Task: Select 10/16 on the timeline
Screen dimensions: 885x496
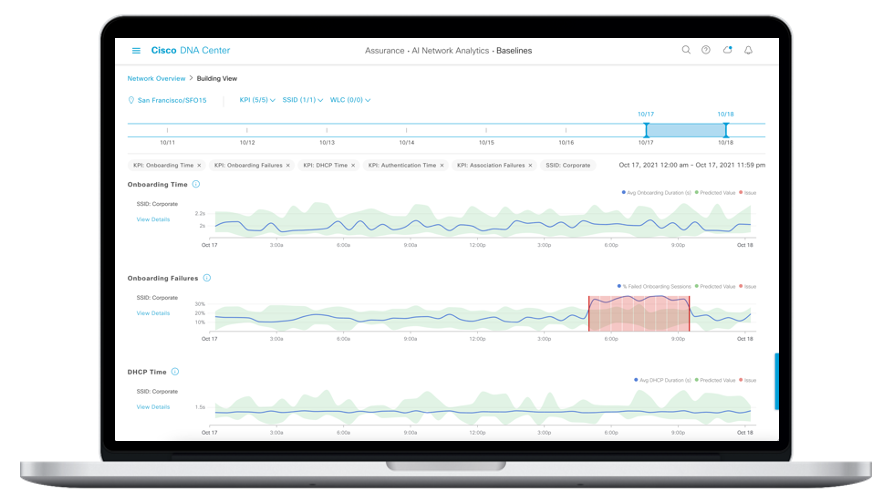Action: coord(566,142)
